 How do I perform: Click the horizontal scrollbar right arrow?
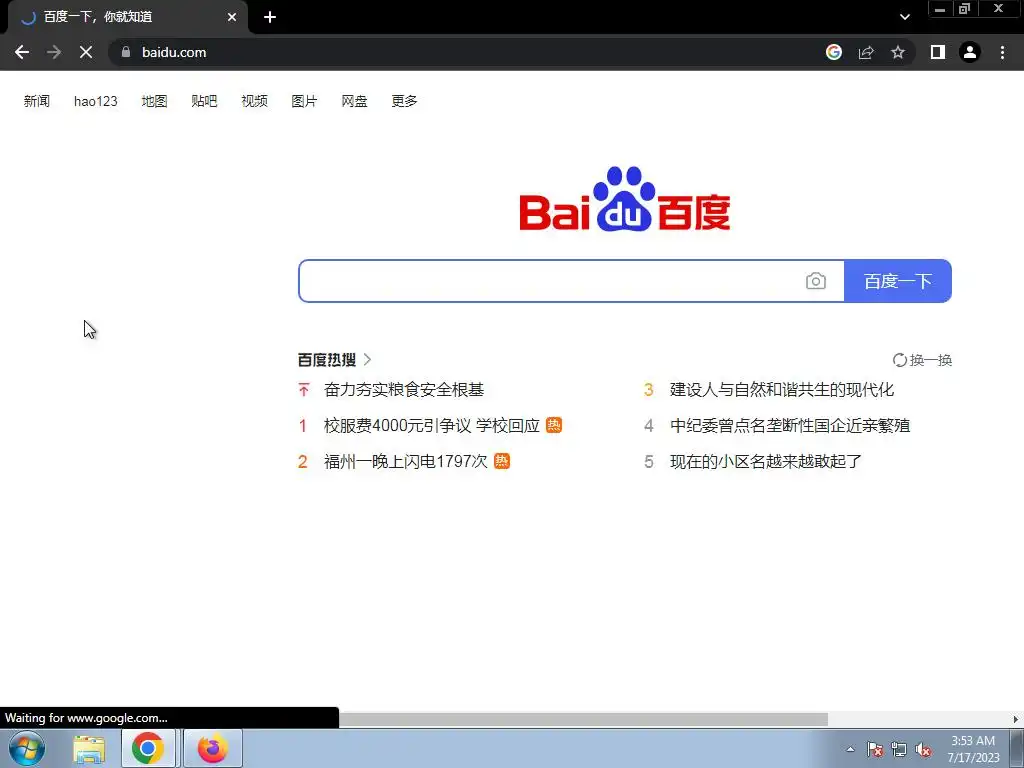pyautogui.click(x=1016, y=719)
